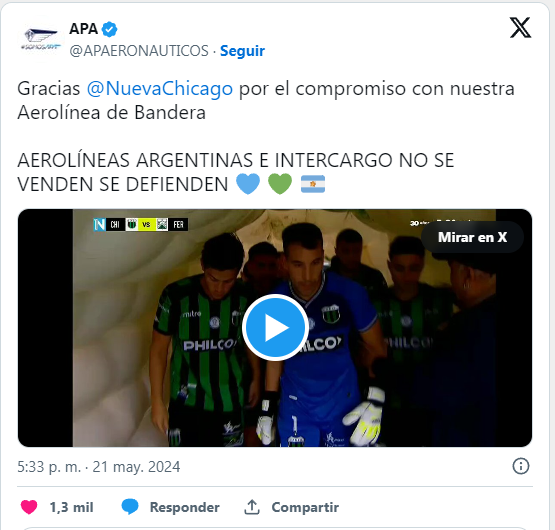Click the 1,3 mil likes count
Image resolution: width=555 pixels, height=530 pixels.
(71, 507)
